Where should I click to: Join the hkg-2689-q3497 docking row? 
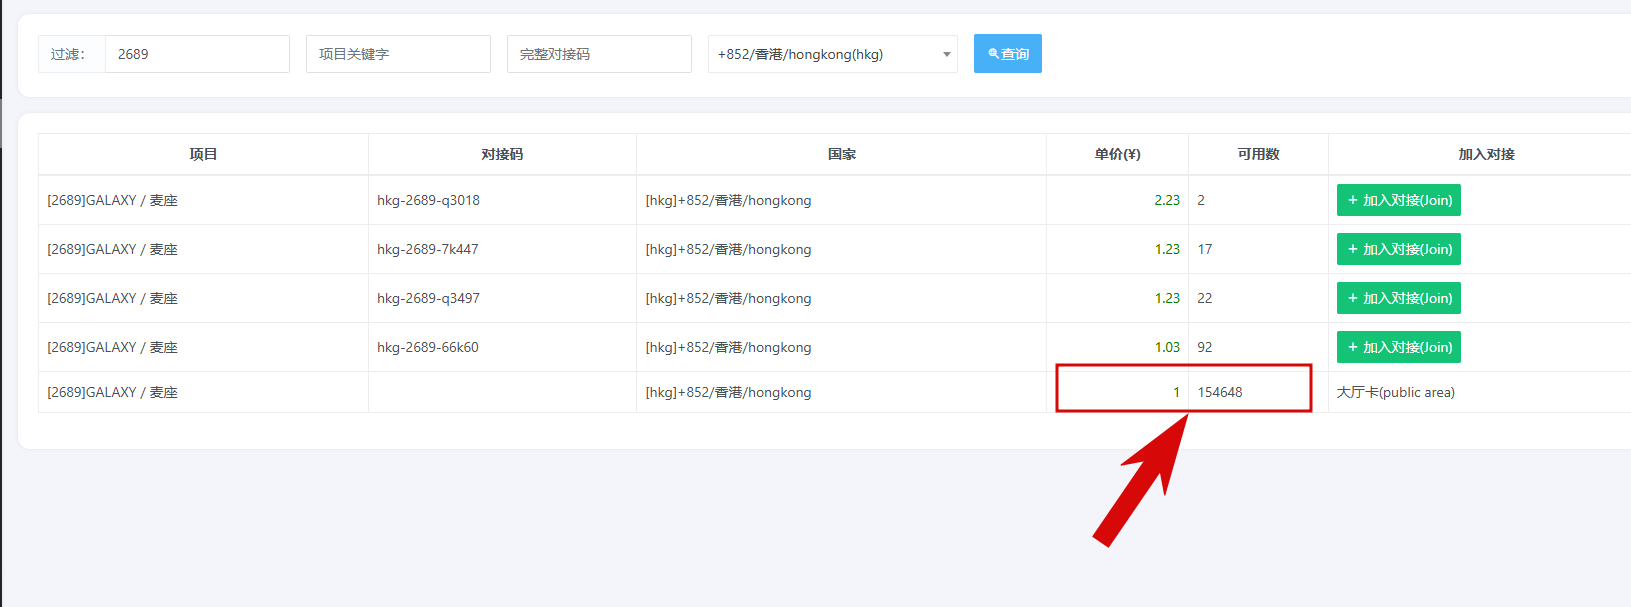1398,298
